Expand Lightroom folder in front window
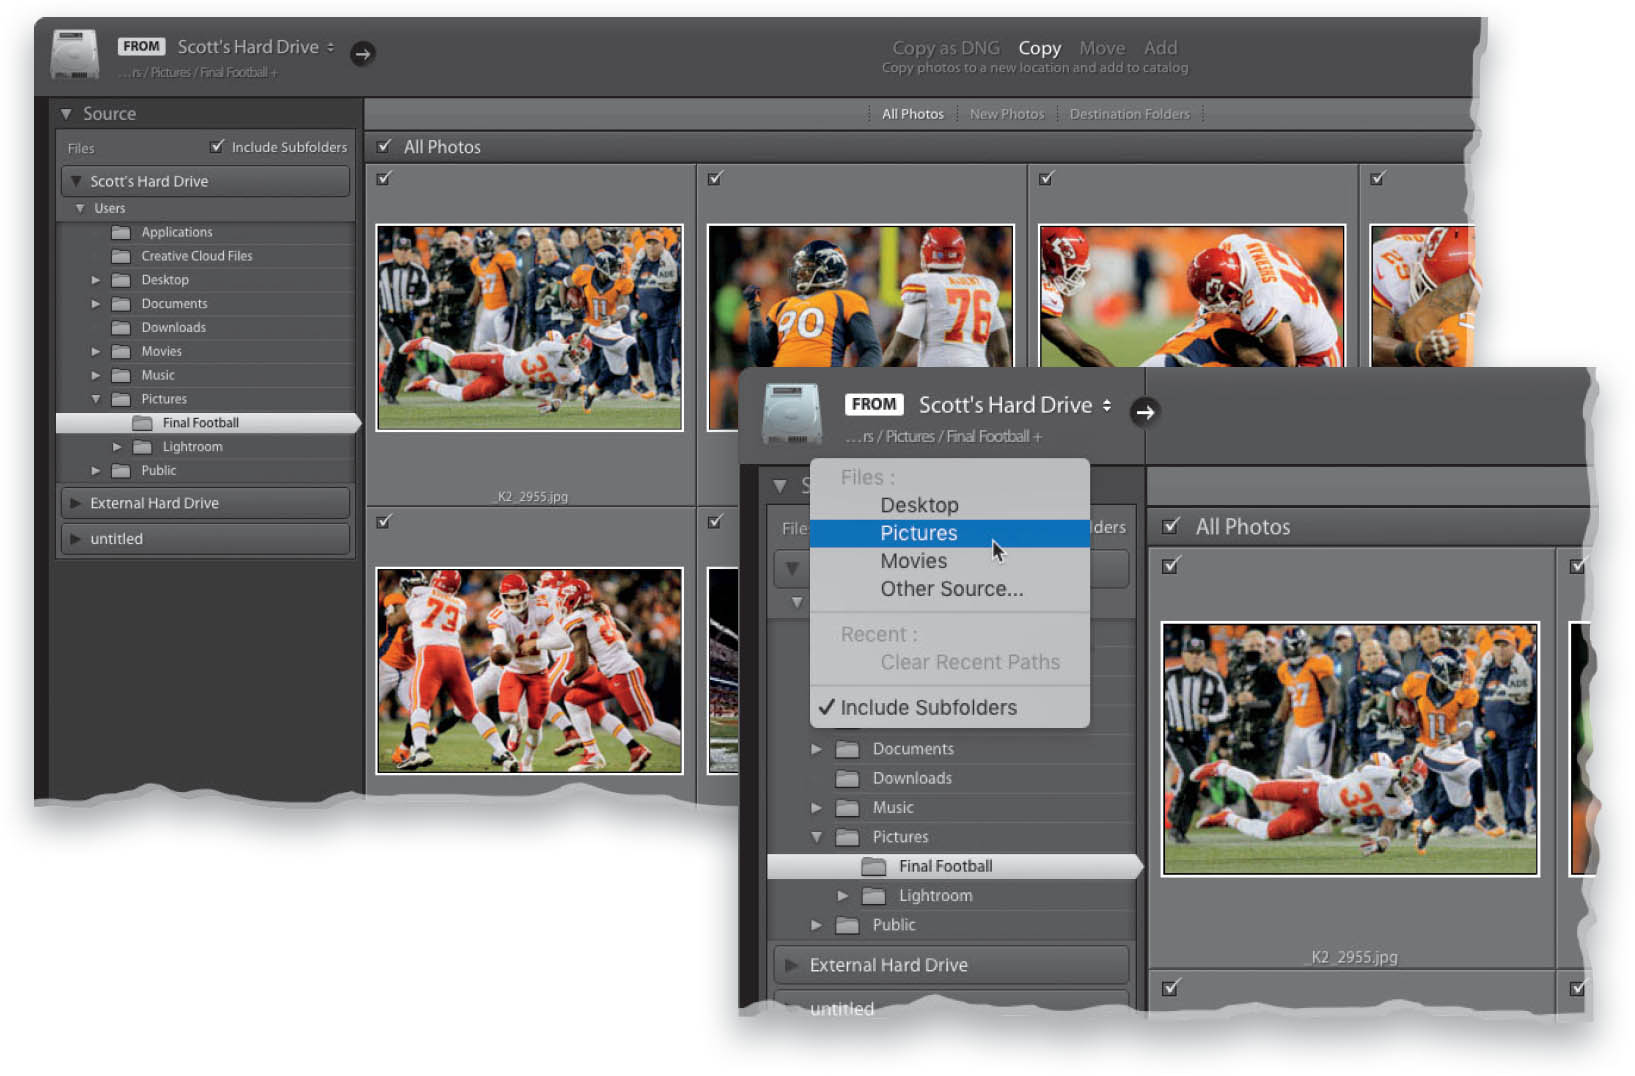The image size is (1635, 1076). [x=843, y=895]
